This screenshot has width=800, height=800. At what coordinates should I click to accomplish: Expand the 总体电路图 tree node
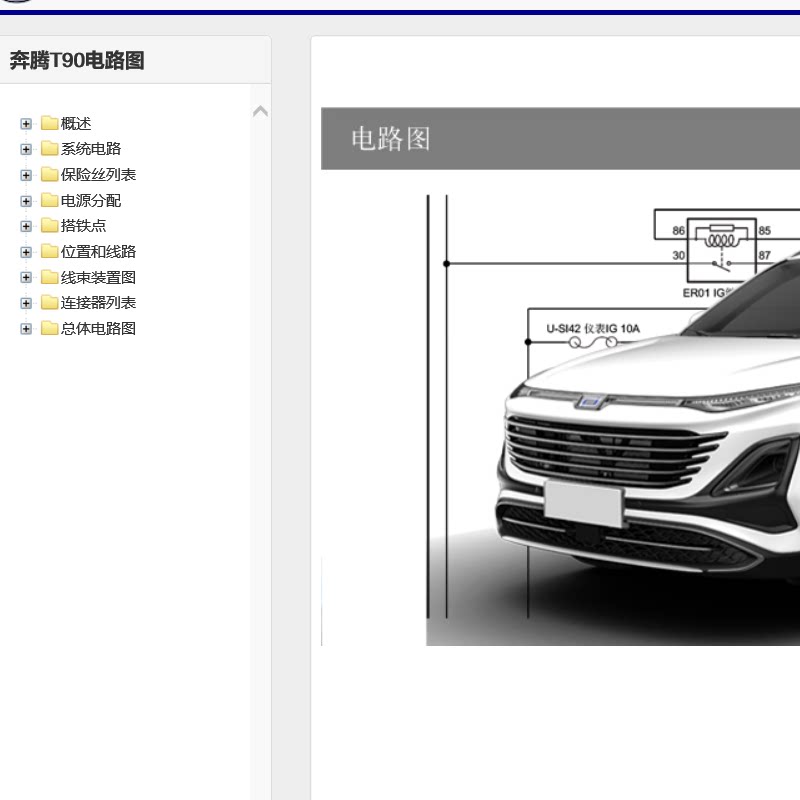[x=26, y=329]
